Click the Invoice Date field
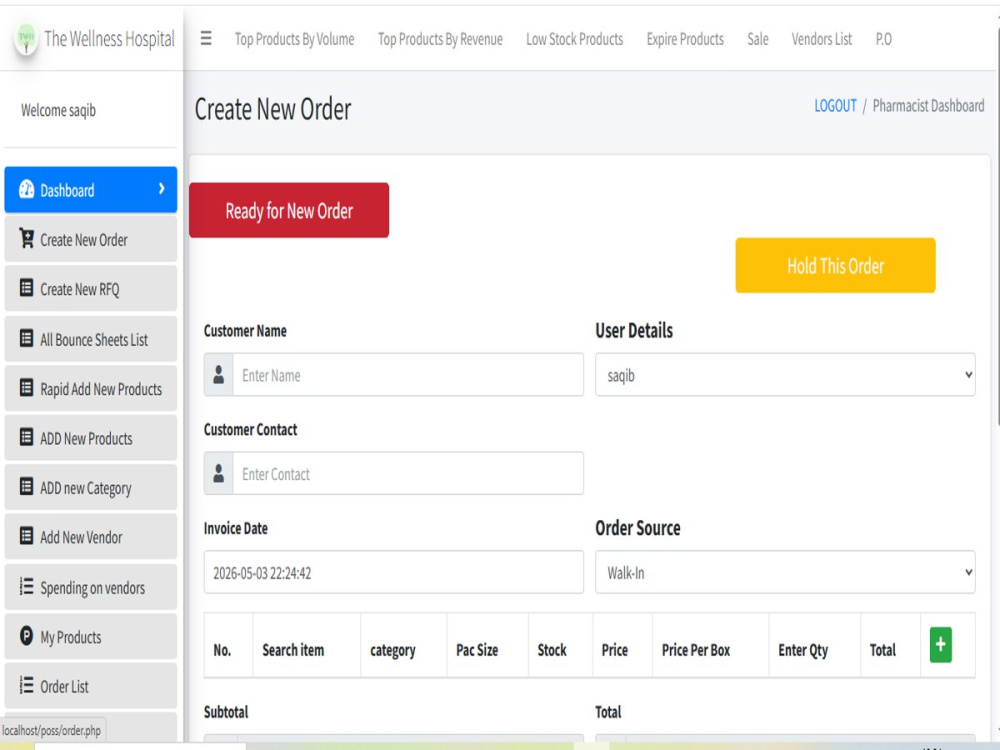The width and height of the screenshot is (1000, 750). [393, 572]
